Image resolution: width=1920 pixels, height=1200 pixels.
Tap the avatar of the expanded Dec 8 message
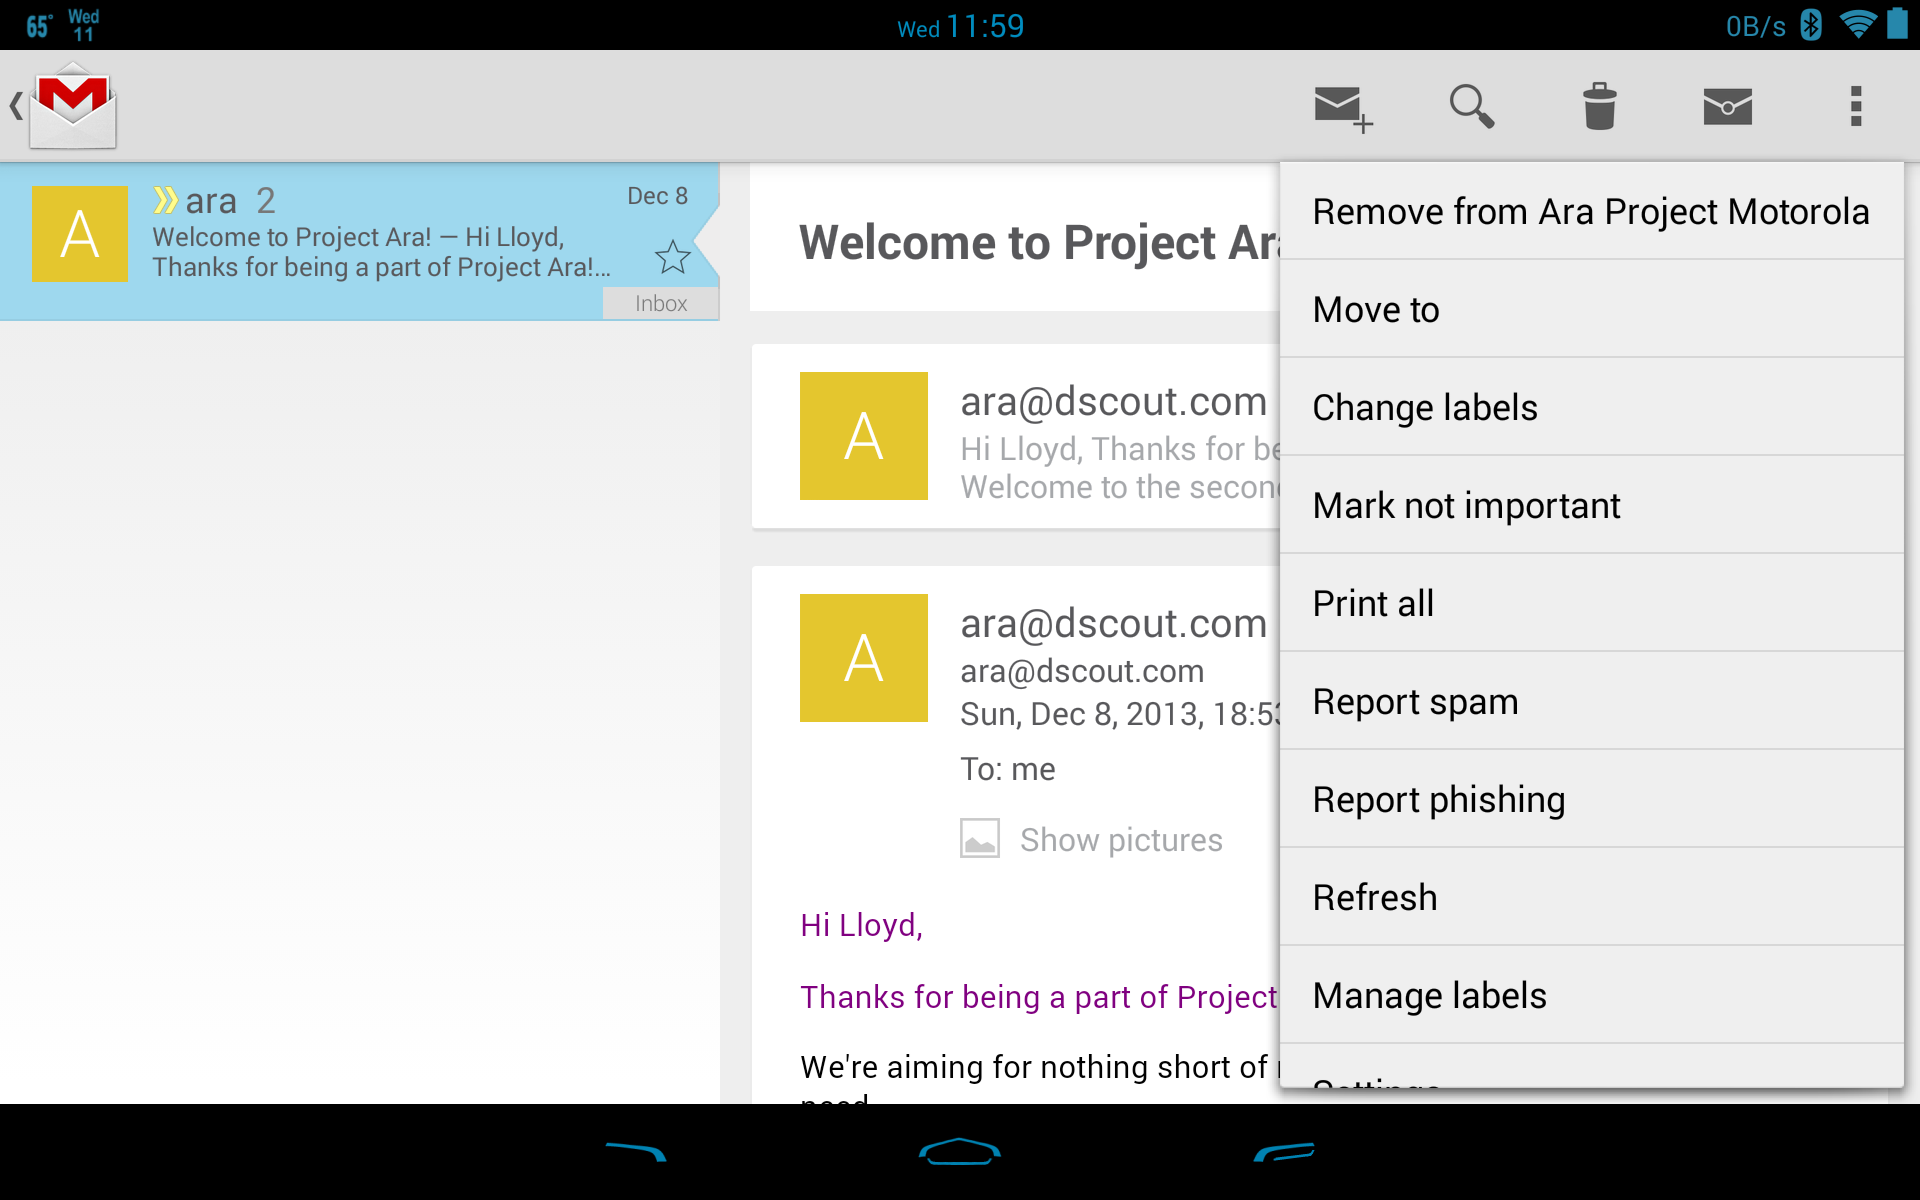[864, 658]
